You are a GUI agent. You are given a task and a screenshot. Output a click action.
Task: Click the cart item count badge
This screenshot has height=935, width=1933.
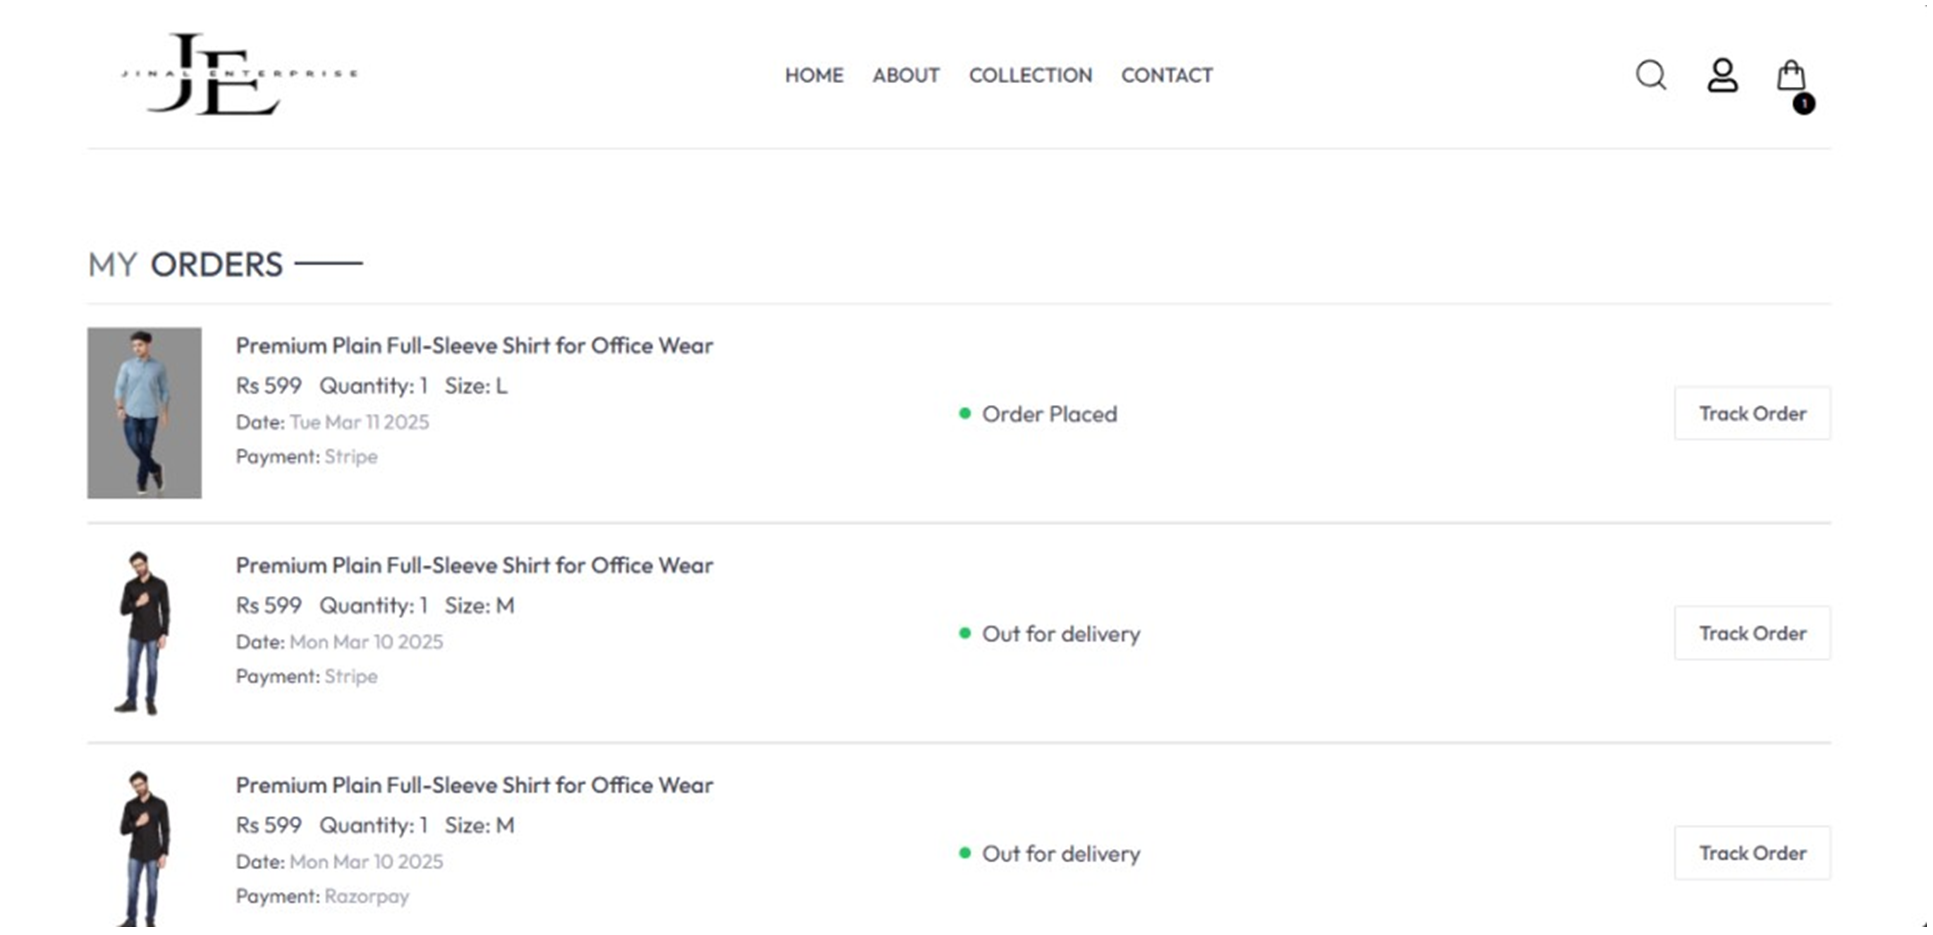[1803, 103]
